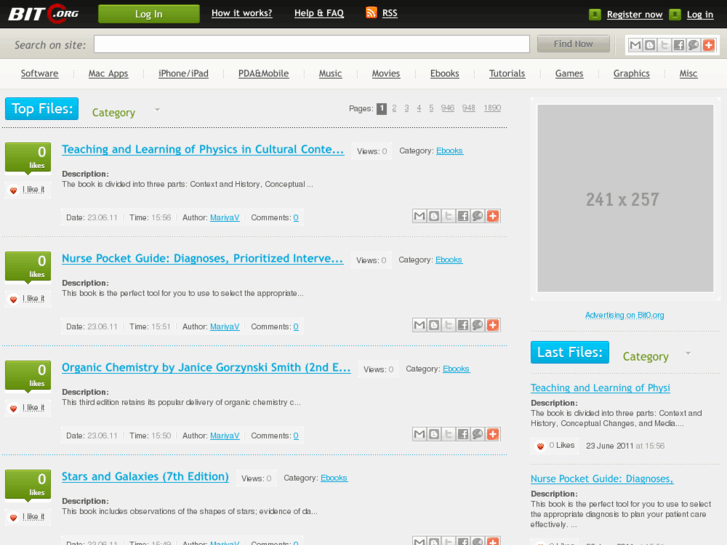Click the Find Now search button

click(x=573, y=44)
